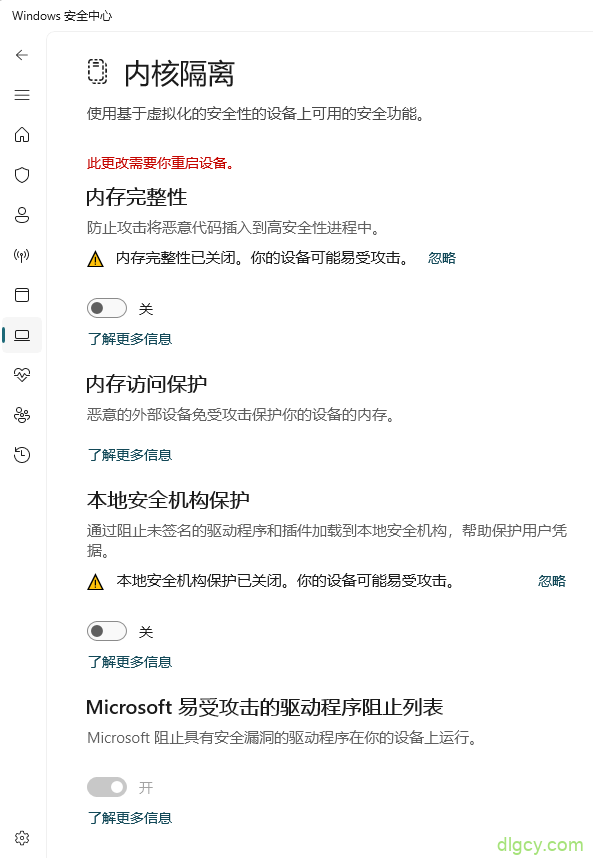The image size is (593, 858).
Task: Open the home page in the sidebar
Action: (x=22, y=135)
